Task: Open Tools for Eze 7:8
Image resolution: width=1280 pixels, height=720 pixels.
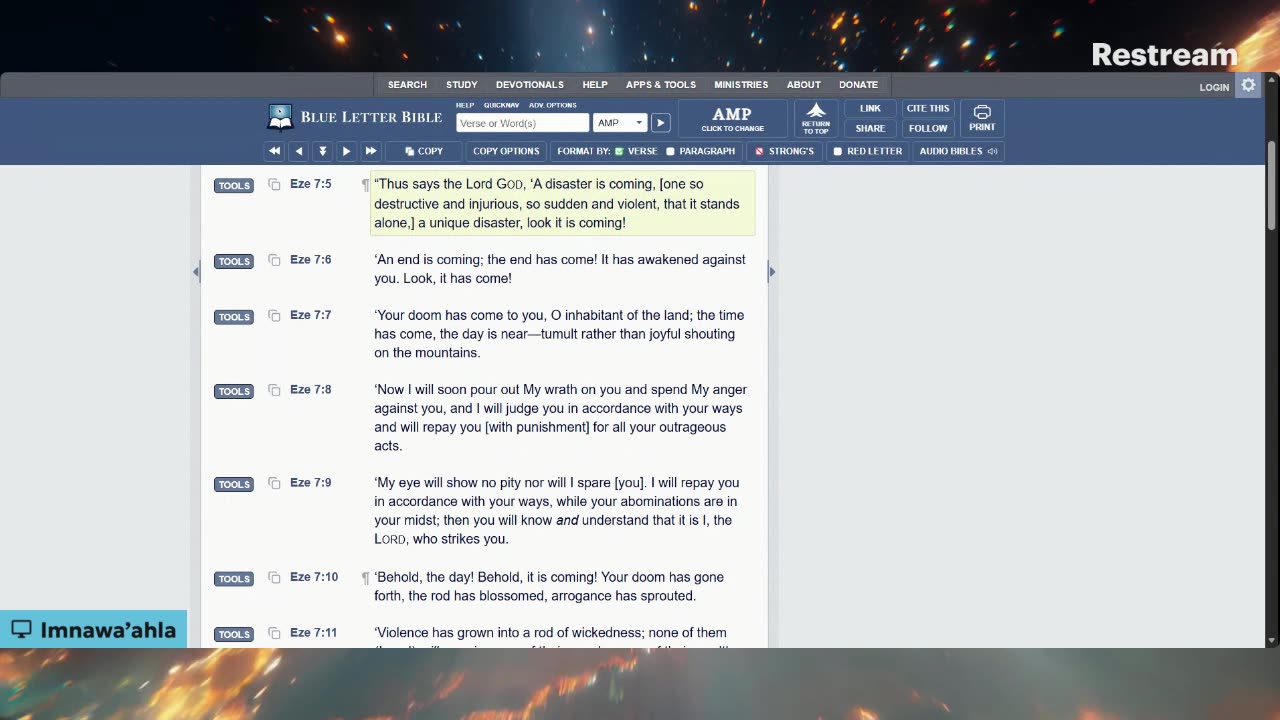Action: (234, 391)
